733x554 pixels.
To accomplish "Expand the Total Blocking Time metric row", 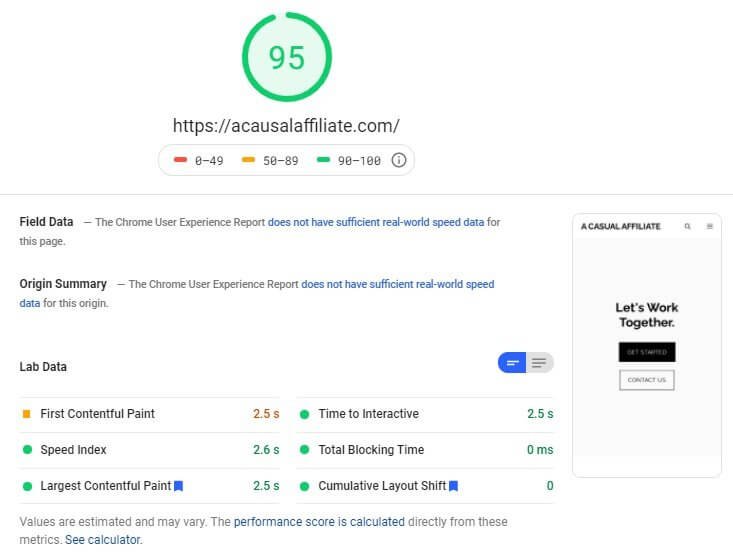I will coord(425,450).
